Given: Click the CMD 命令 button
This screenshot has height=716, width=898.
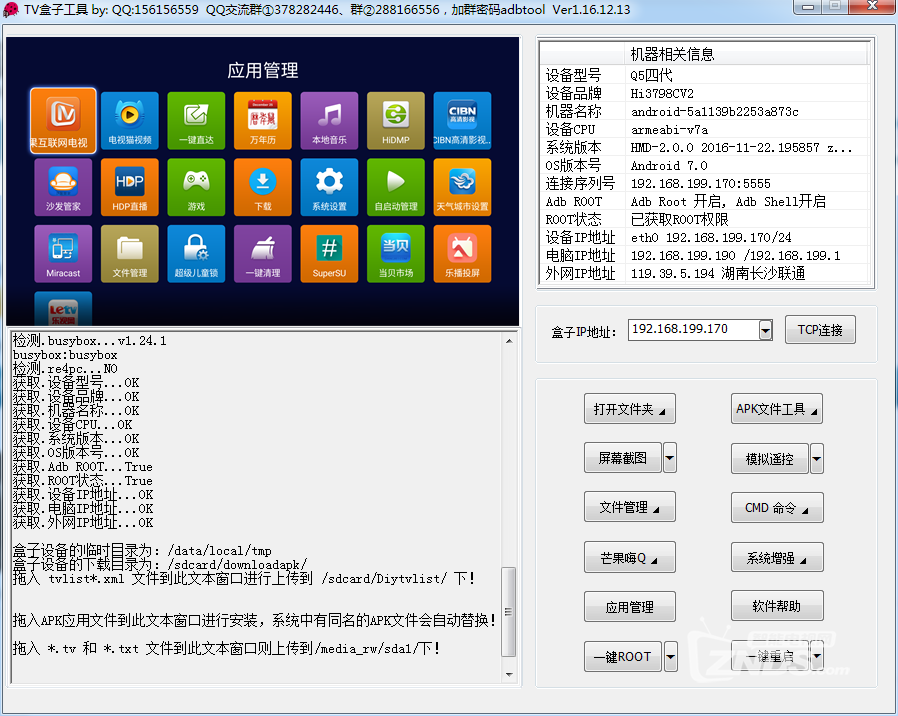Looking at the screenshot, I should tap(776, 507).
